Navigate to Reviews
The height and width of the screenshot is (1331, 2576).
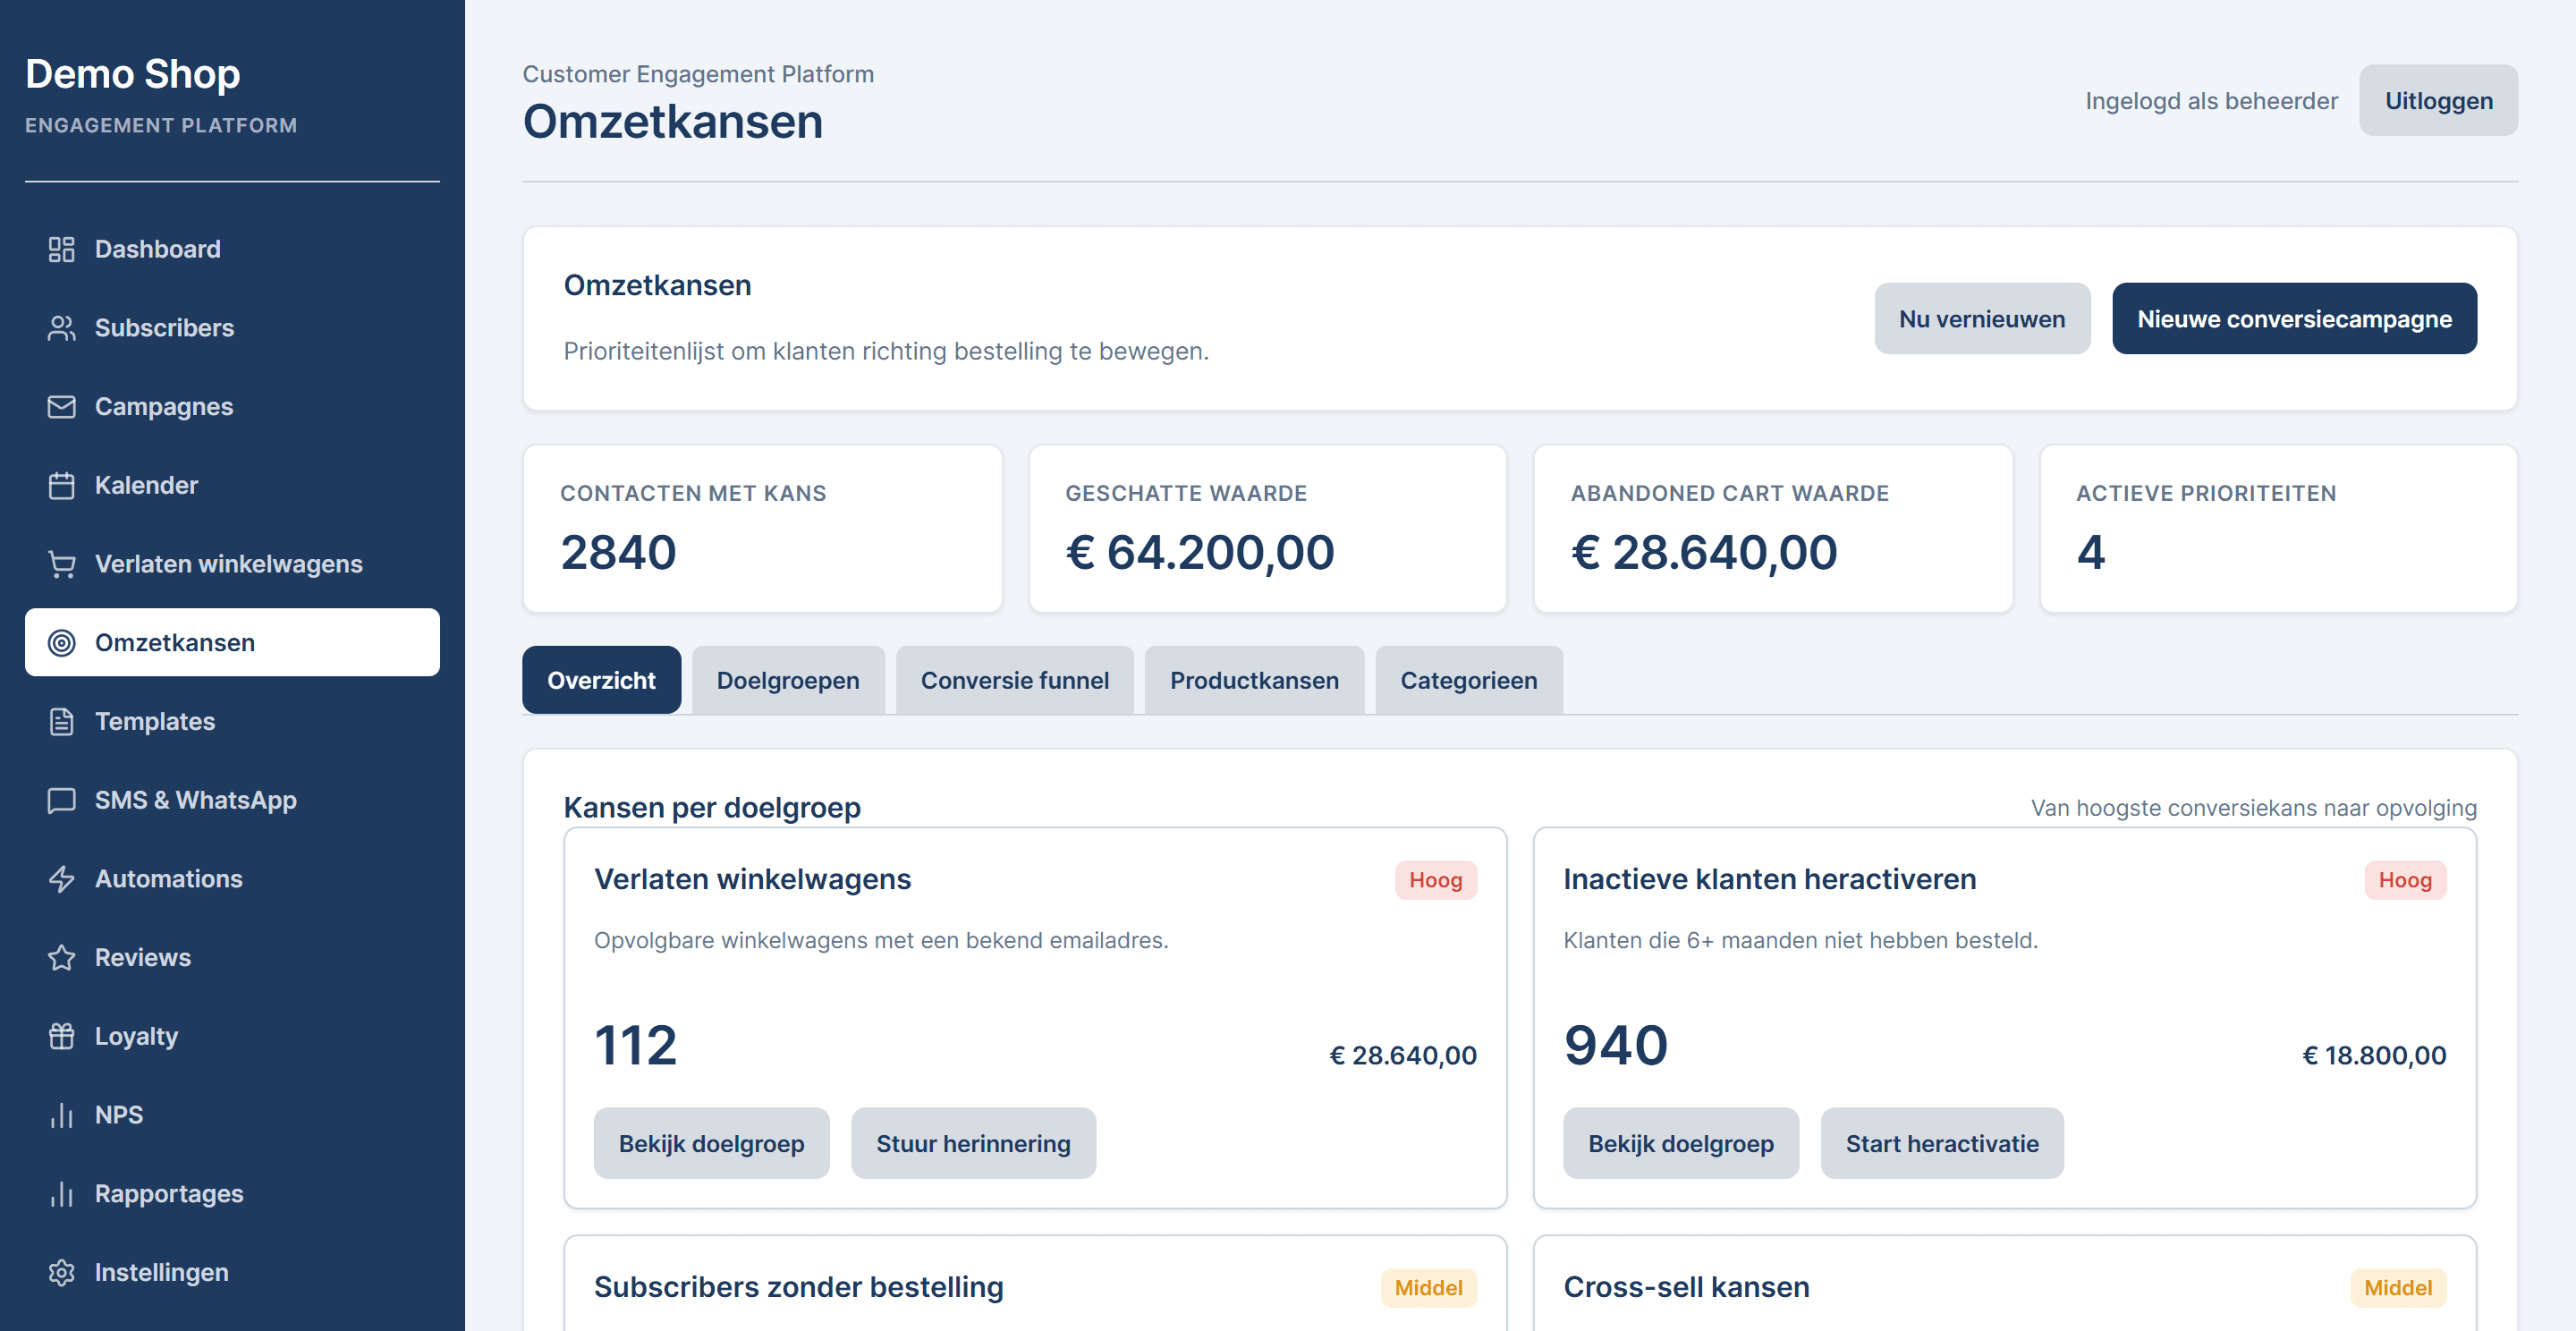click(232, 958)
